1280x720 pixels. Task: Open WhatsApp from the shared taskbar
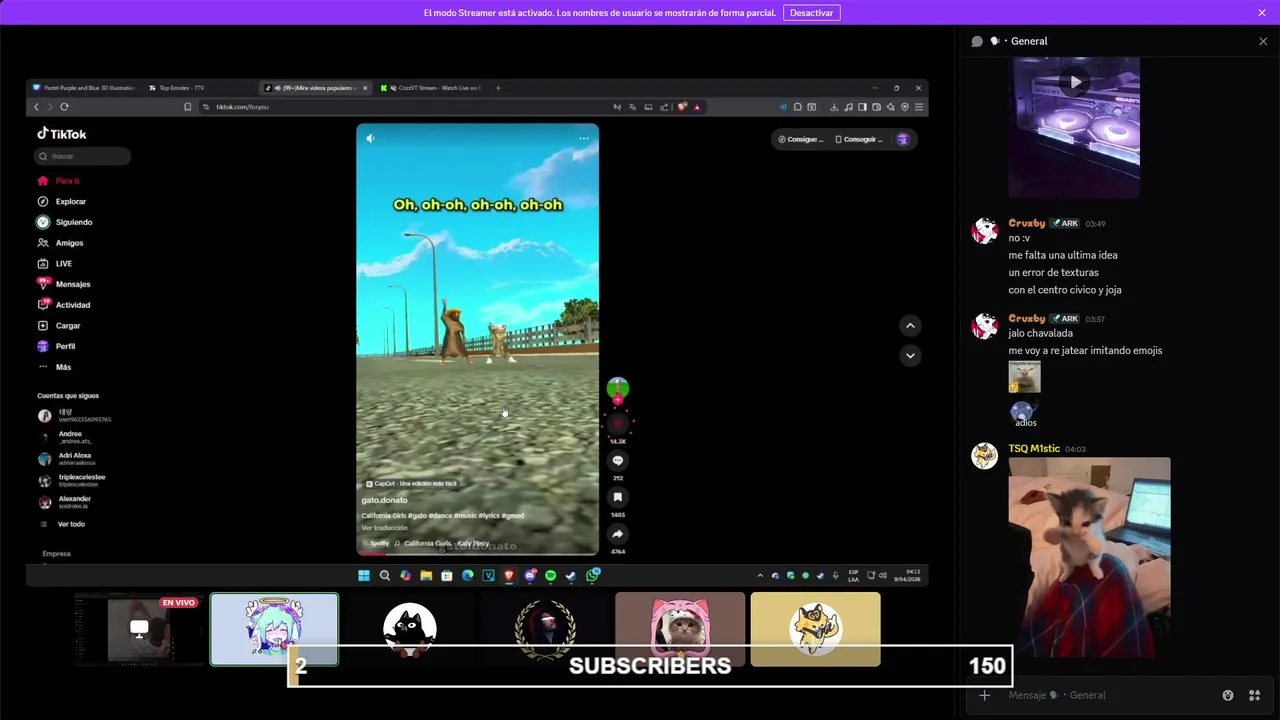pos(592,575)
